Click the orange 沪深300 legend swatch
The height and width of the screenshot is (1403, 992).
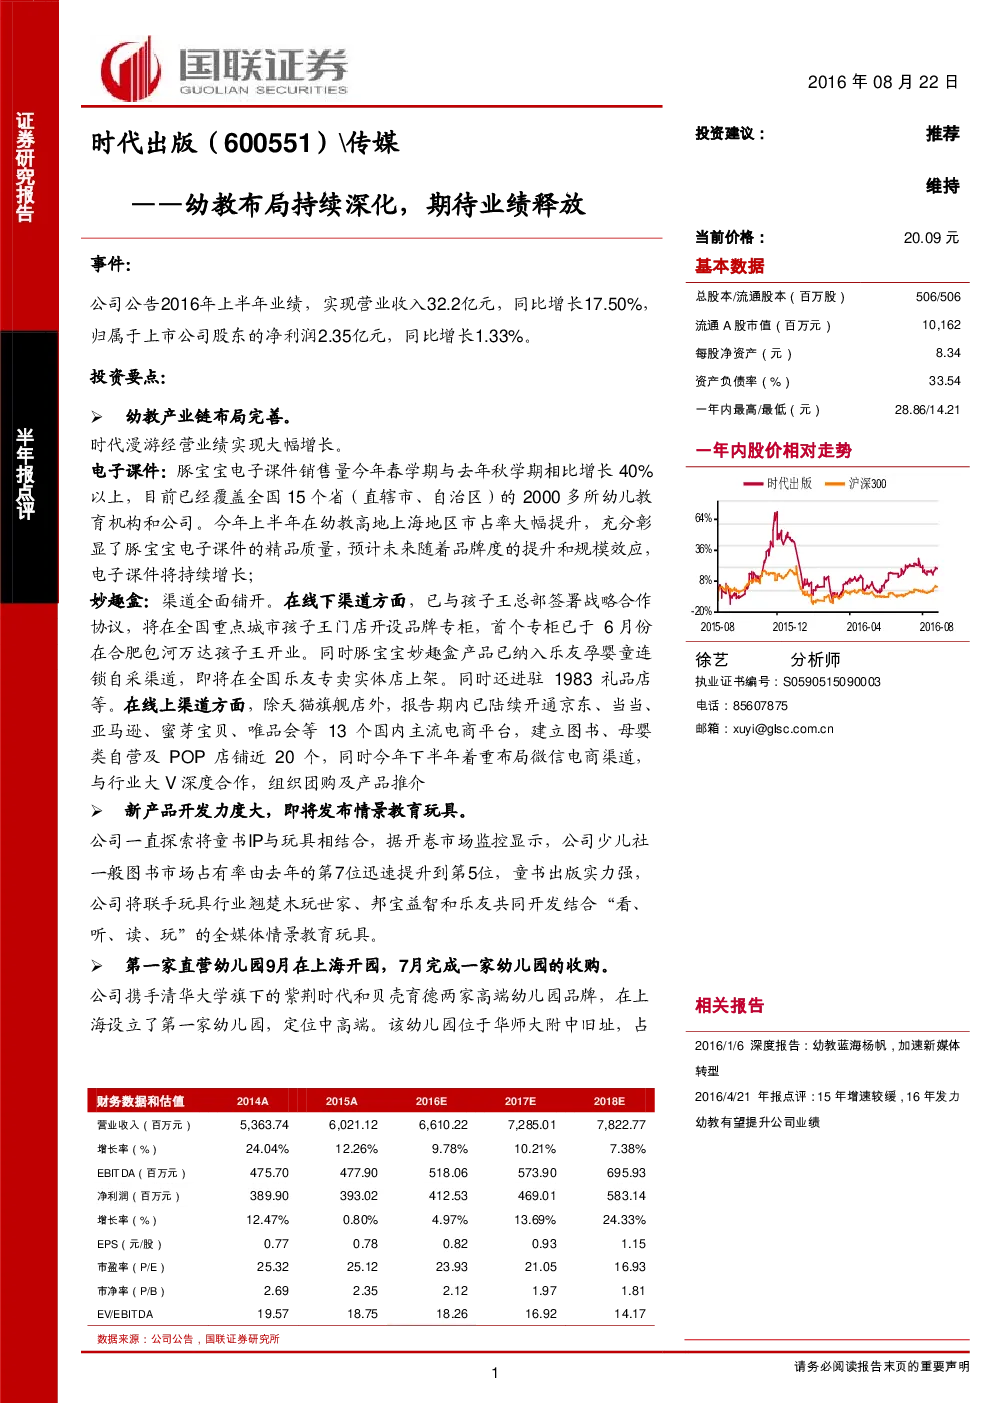(835, 484)
